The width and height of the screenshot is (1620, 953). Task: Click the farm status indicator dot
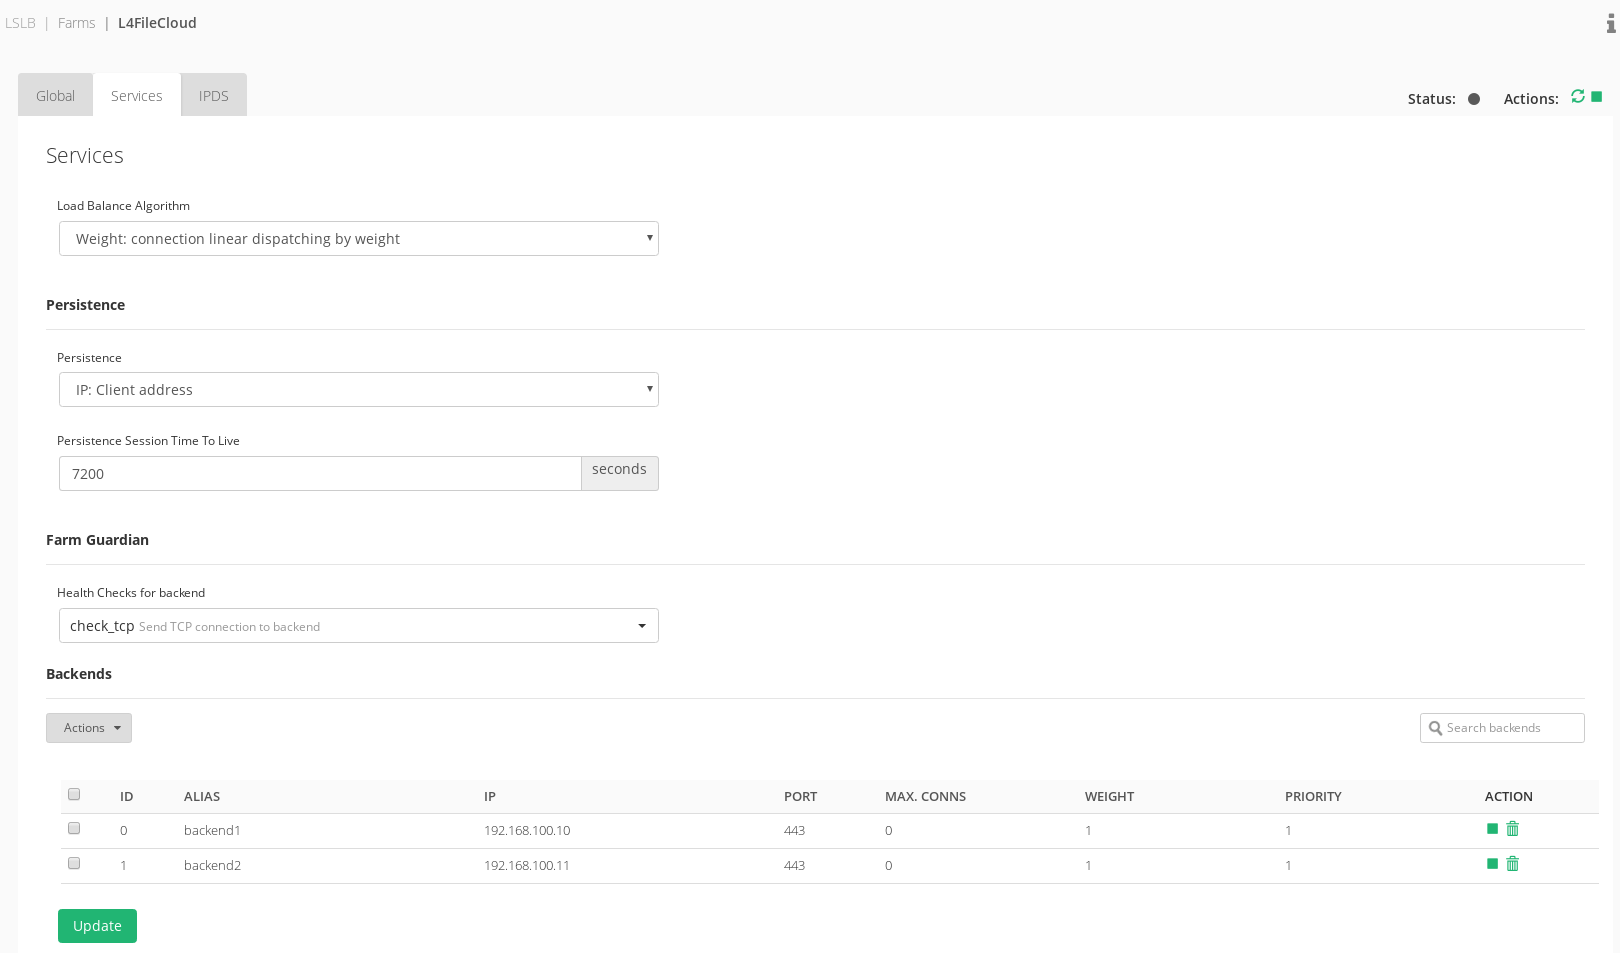pyautogui.click(x=1474, y=99)
